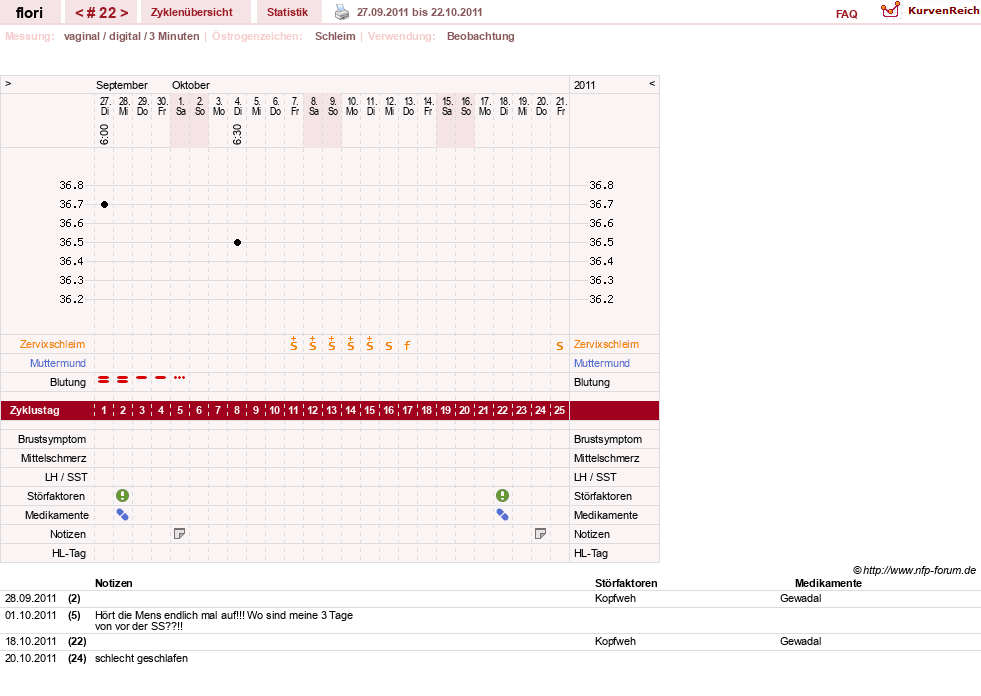Open the note icon on cycle day 24

point(541,534)
